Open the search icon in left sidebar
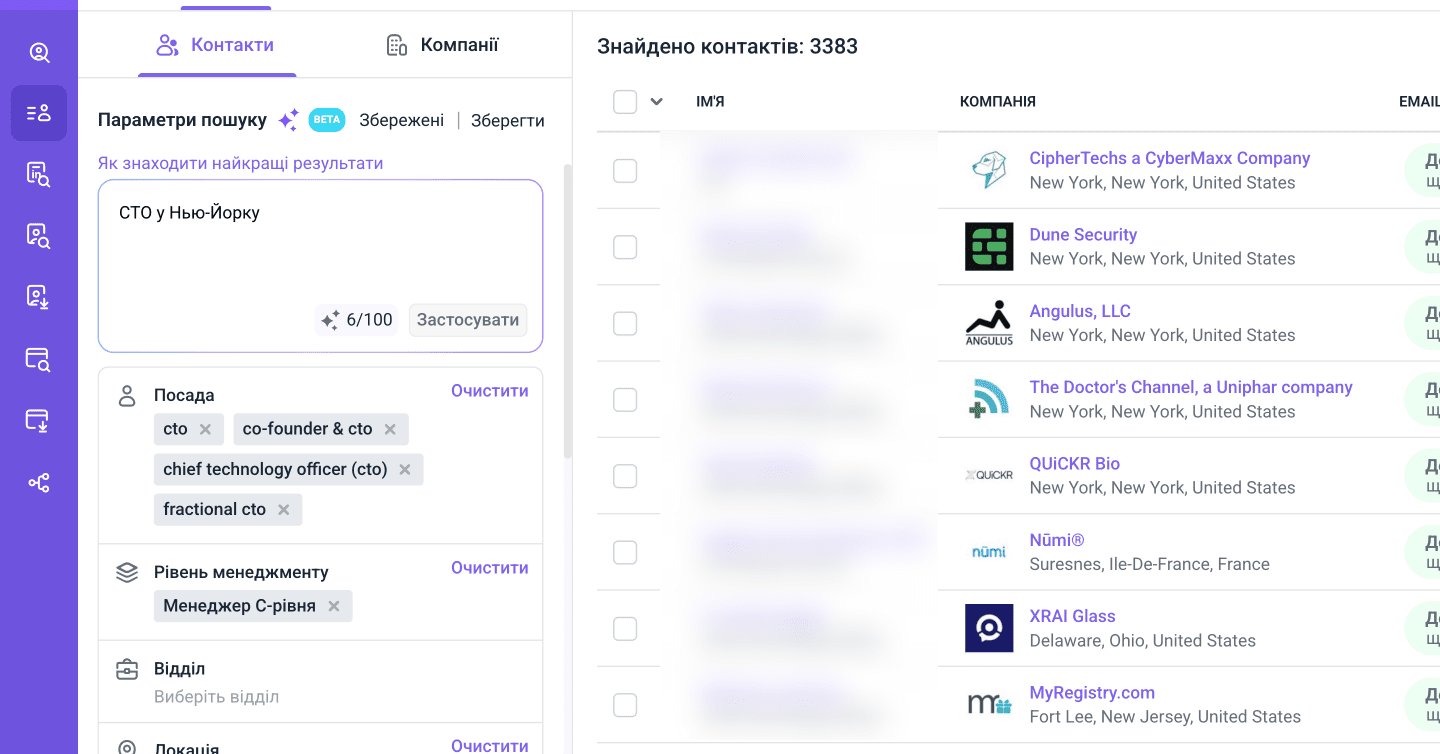 pos(39,53)
